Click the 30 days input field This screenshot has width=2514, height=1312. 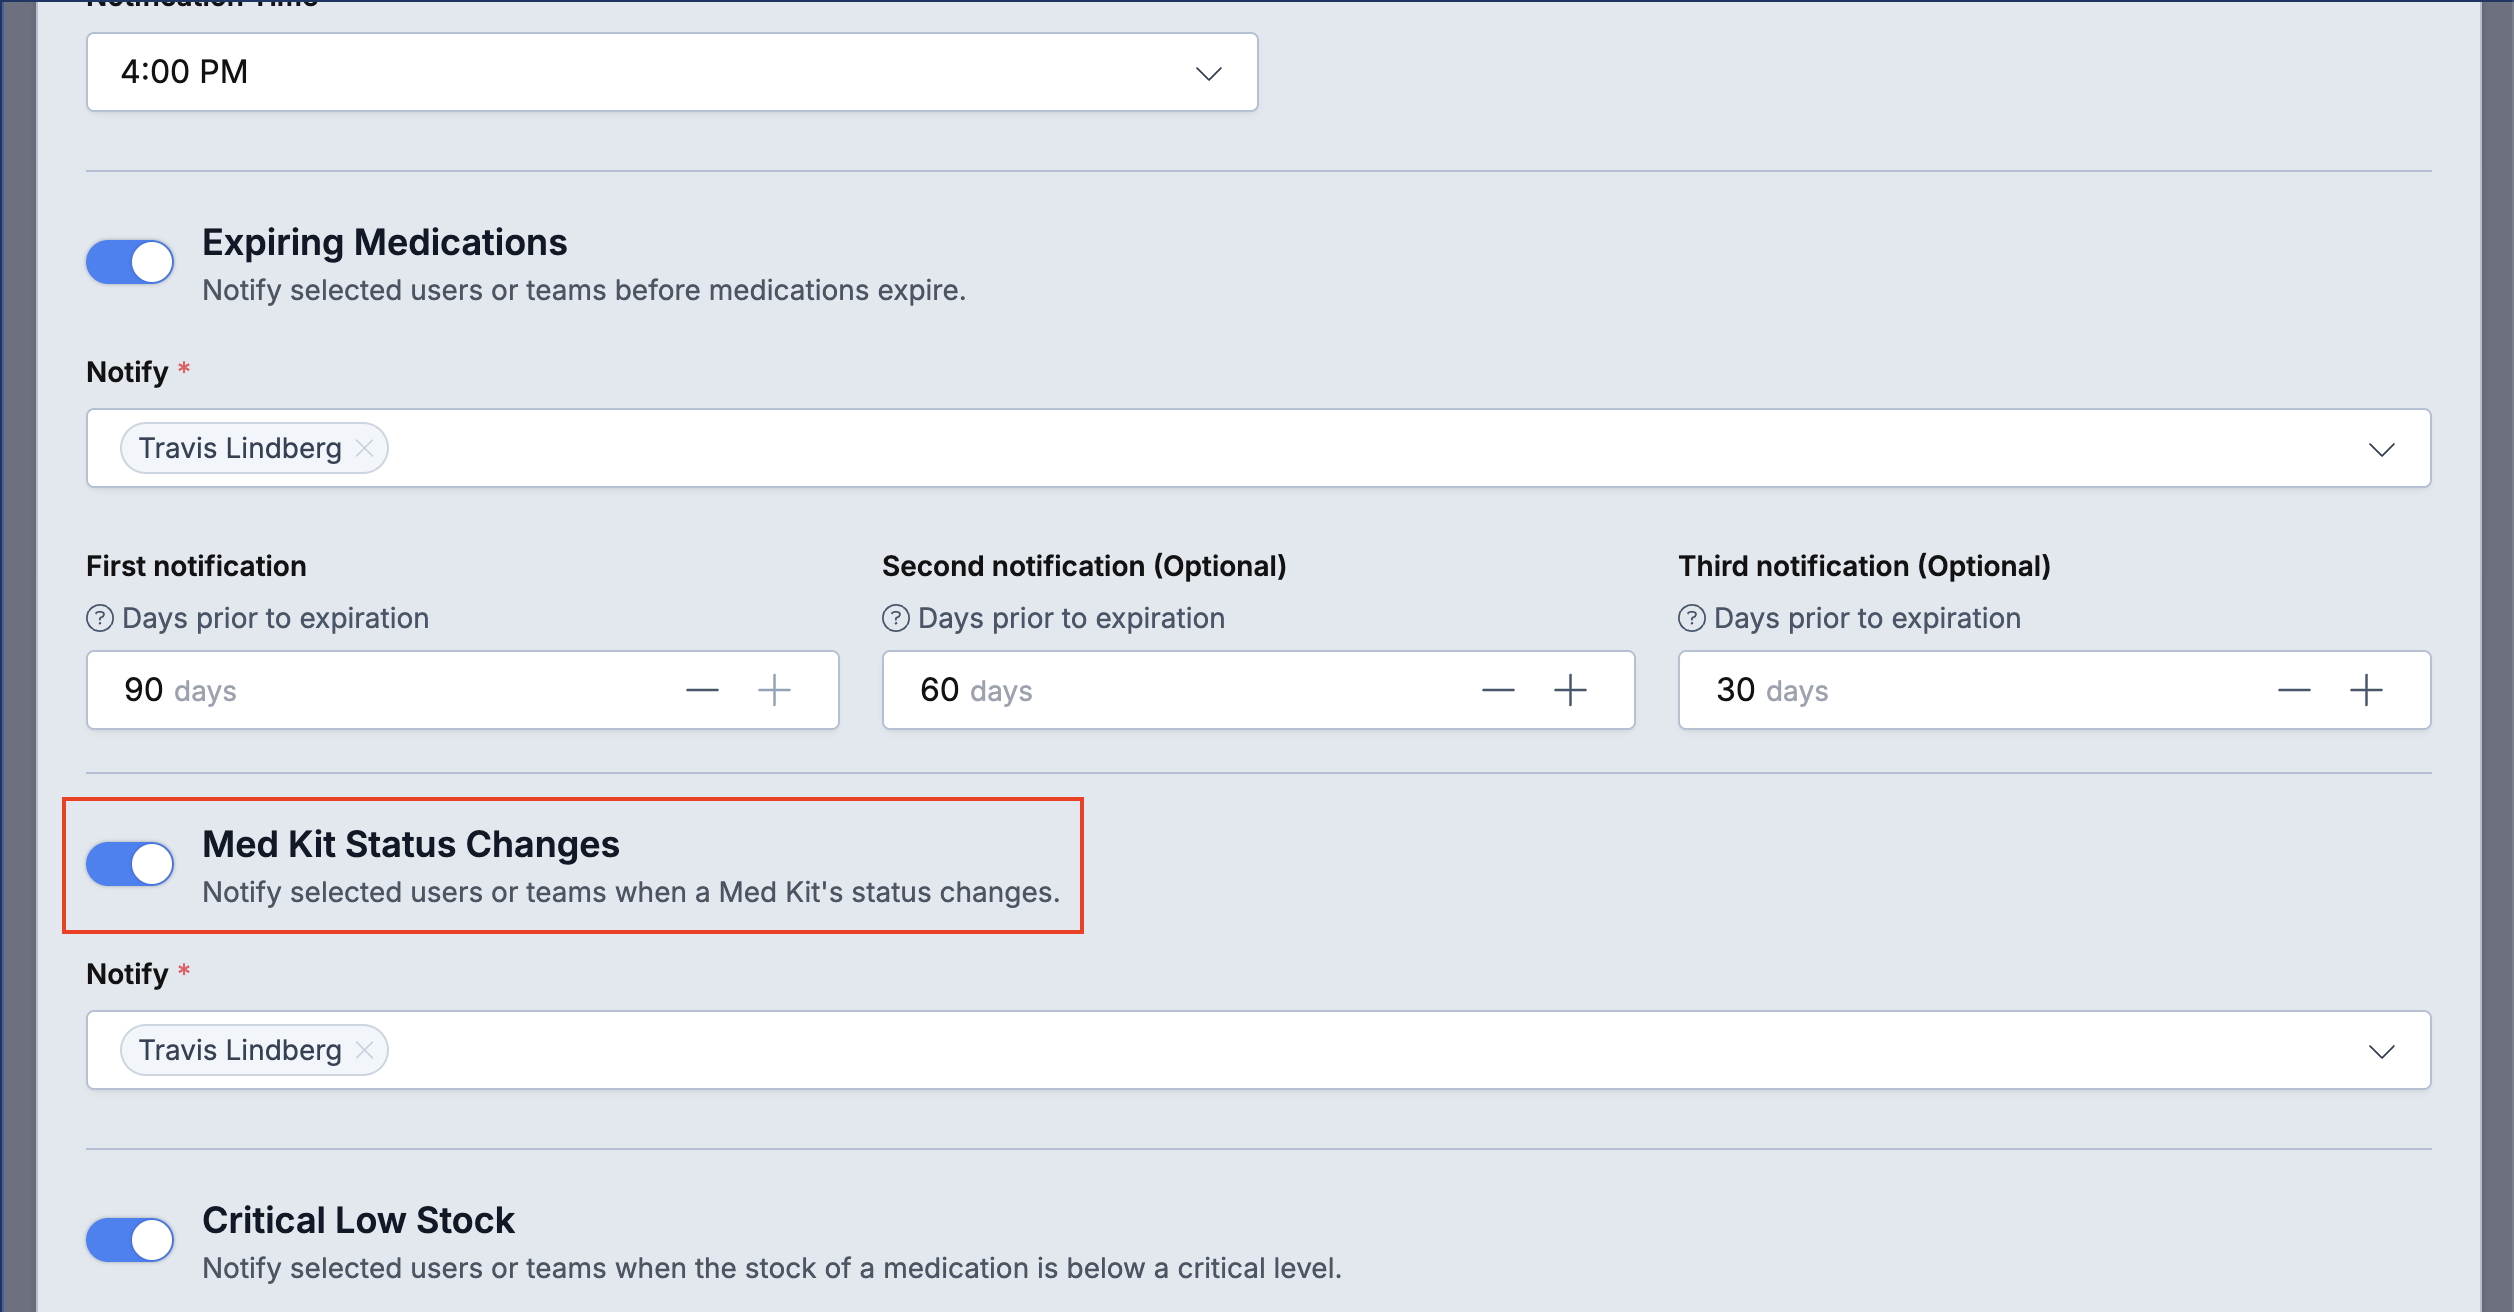tap(2055, 690)
